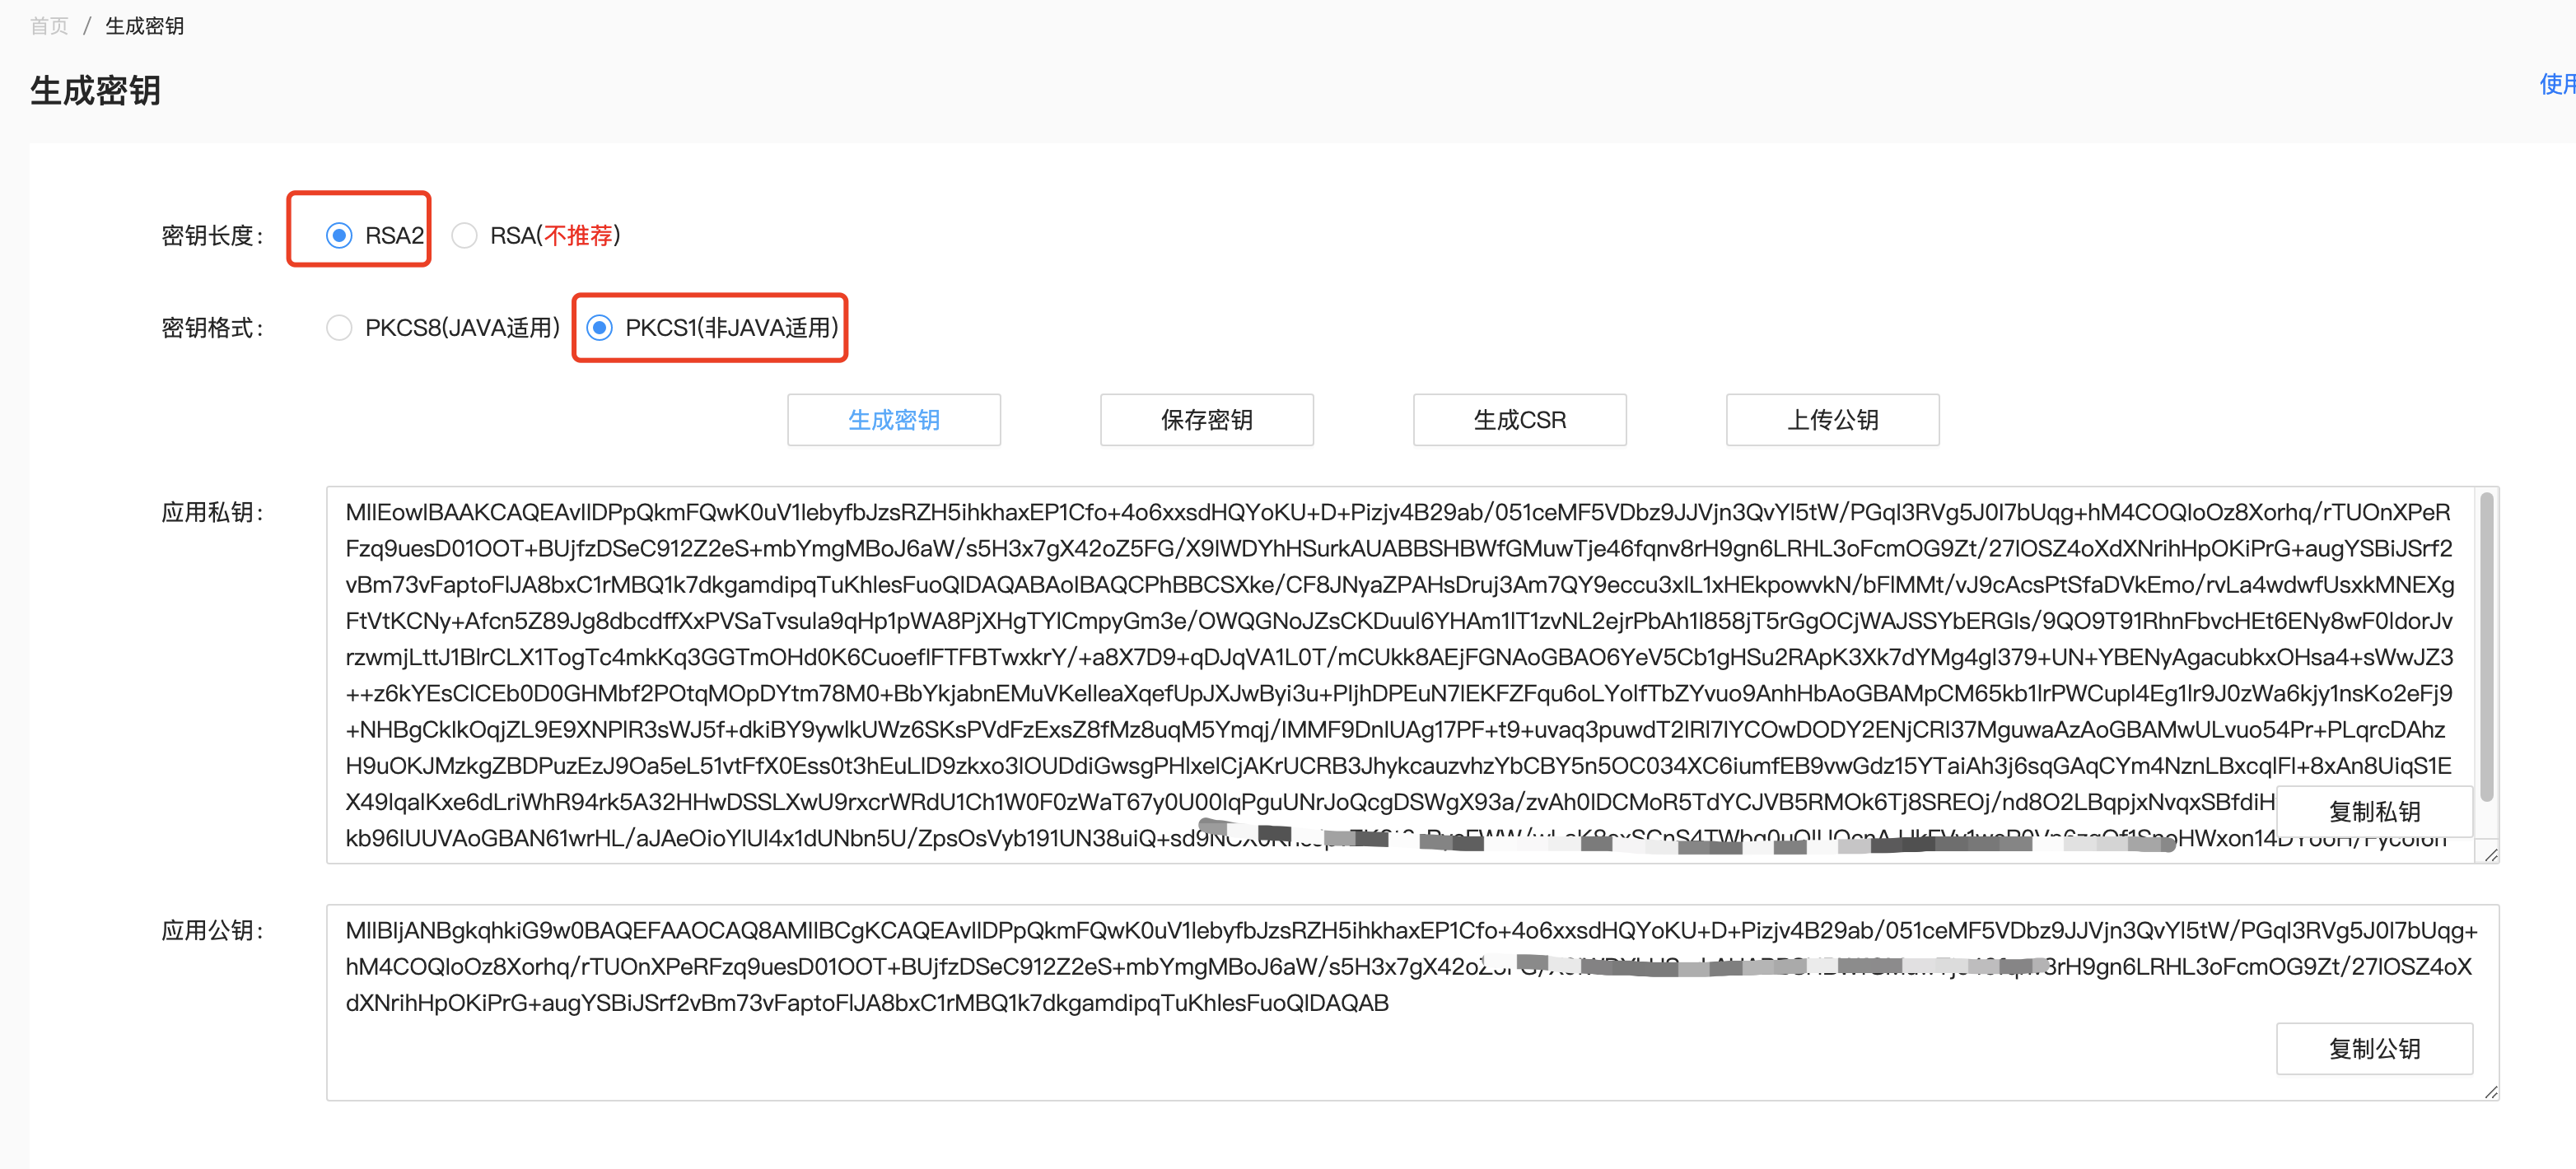This screenshot has width=2576, height=1169.
Task: Grab the private key textarea resize handle
Action: tap(2490, 855)
